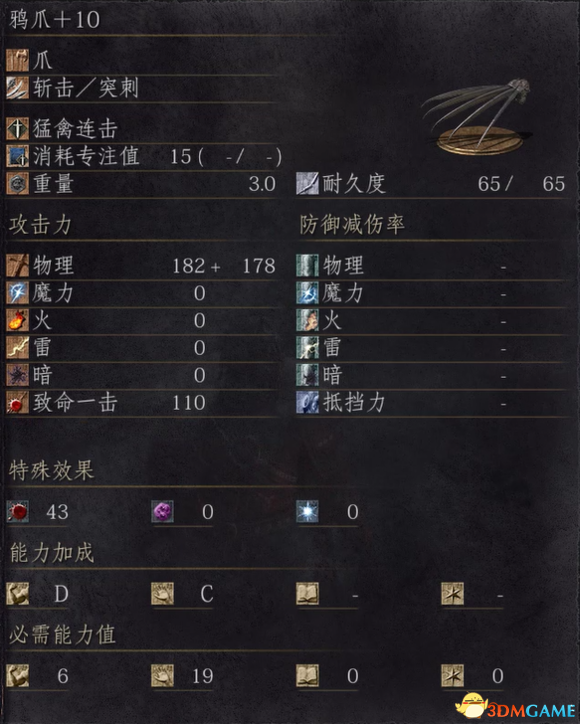Click the fire attack 火 icon
This screenshot has width=580, height=724.
18,320
